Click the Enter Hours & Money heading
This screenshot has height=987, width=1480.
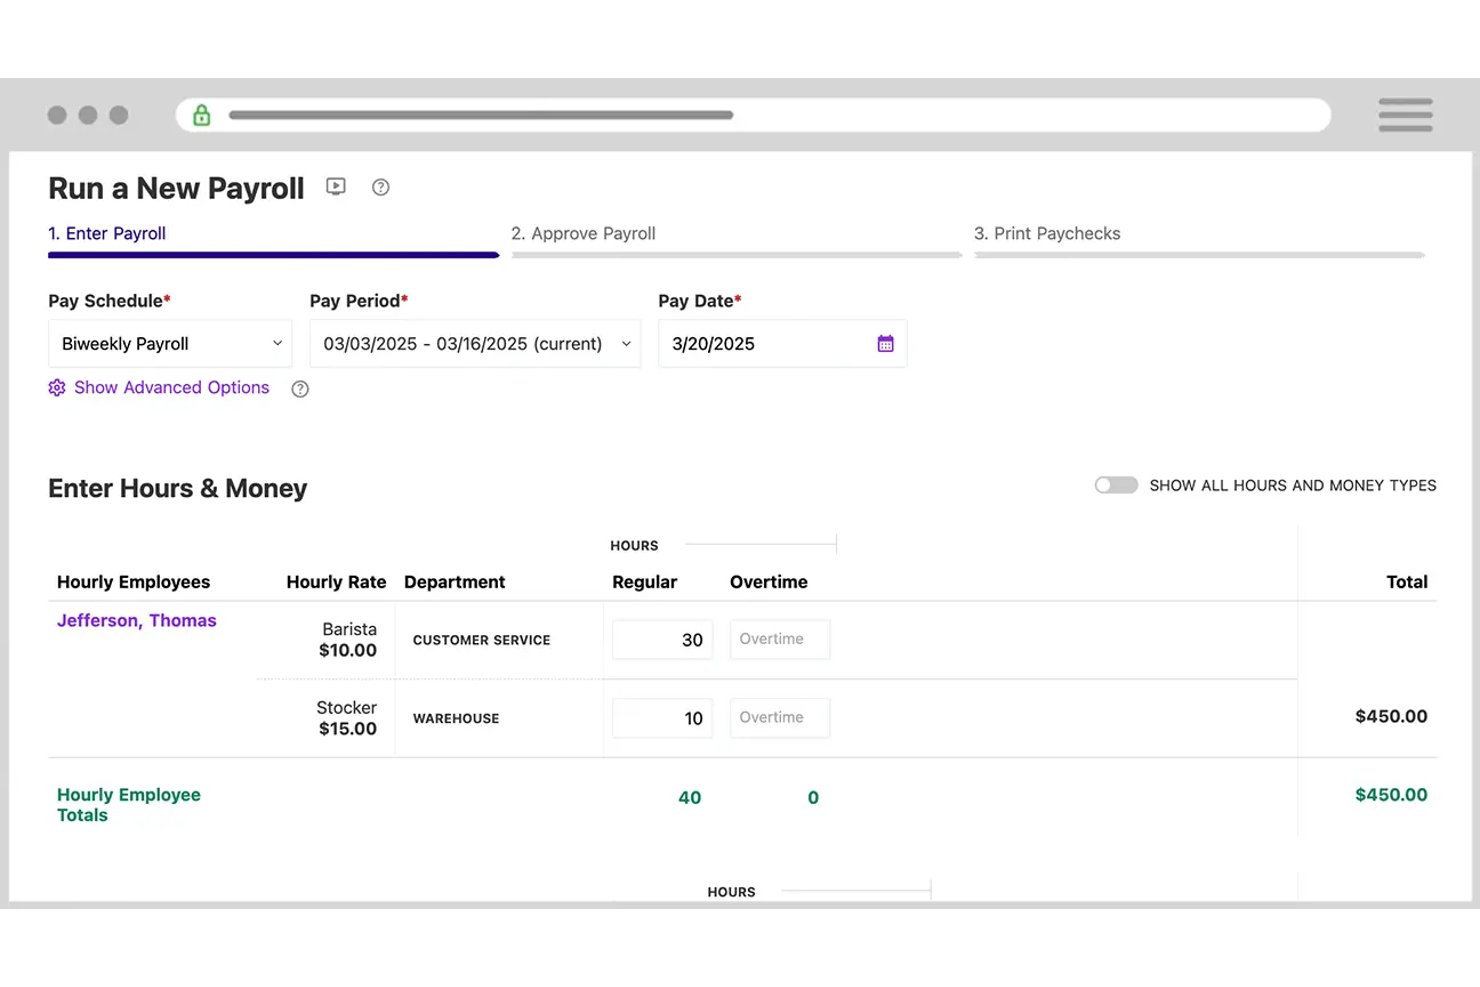coord(178,488)
